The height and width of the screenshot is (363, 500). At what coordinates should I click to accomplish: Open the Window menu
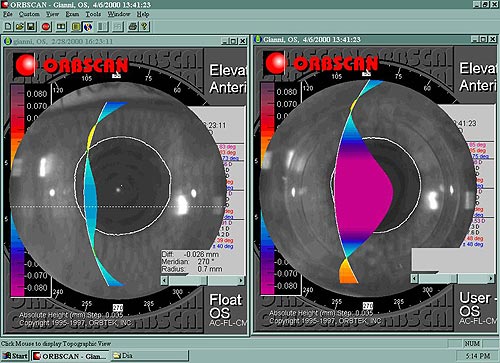point(119,14)
